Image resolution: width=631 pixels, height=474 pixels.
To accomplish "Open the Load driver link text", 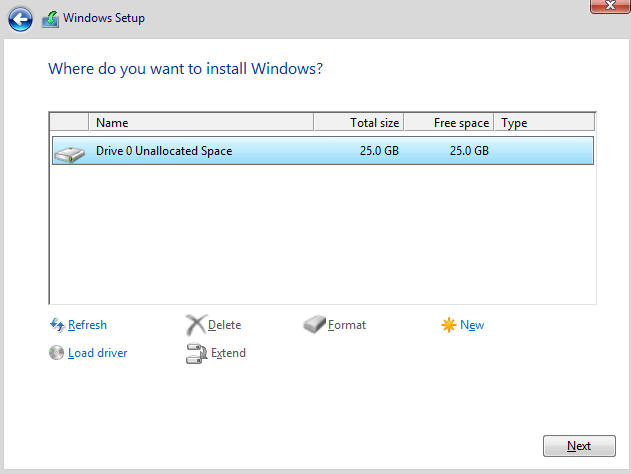I will (97, 353).
